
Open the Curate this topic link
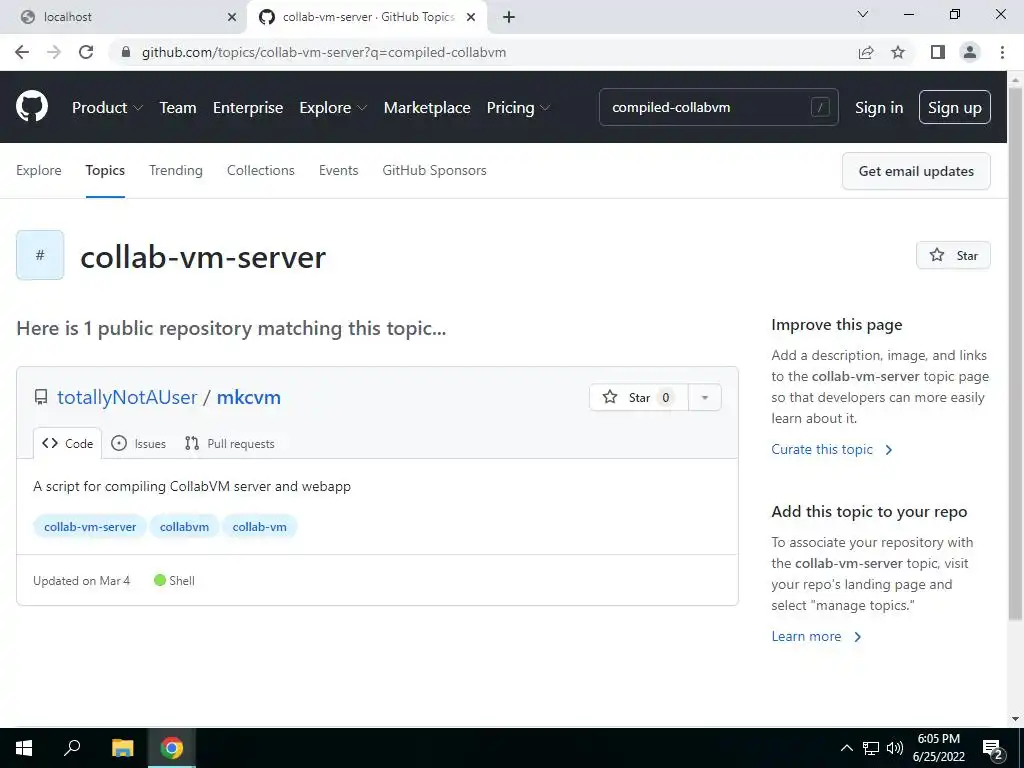(831, 449)
